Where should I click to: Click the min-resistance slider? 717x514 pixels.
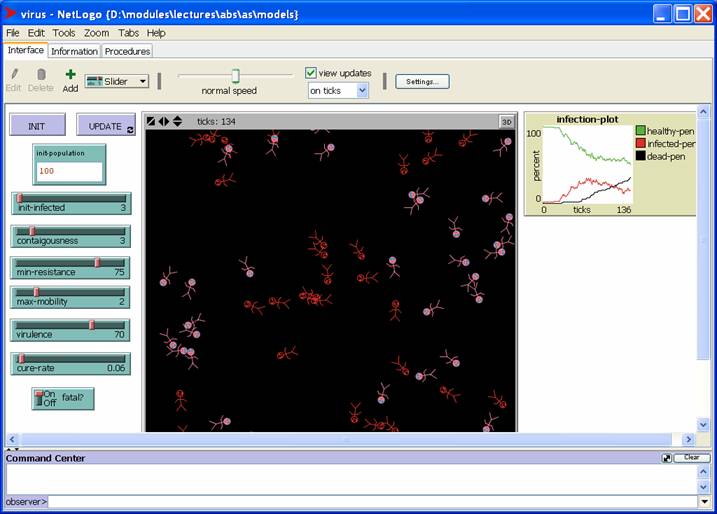click(70, 268)
